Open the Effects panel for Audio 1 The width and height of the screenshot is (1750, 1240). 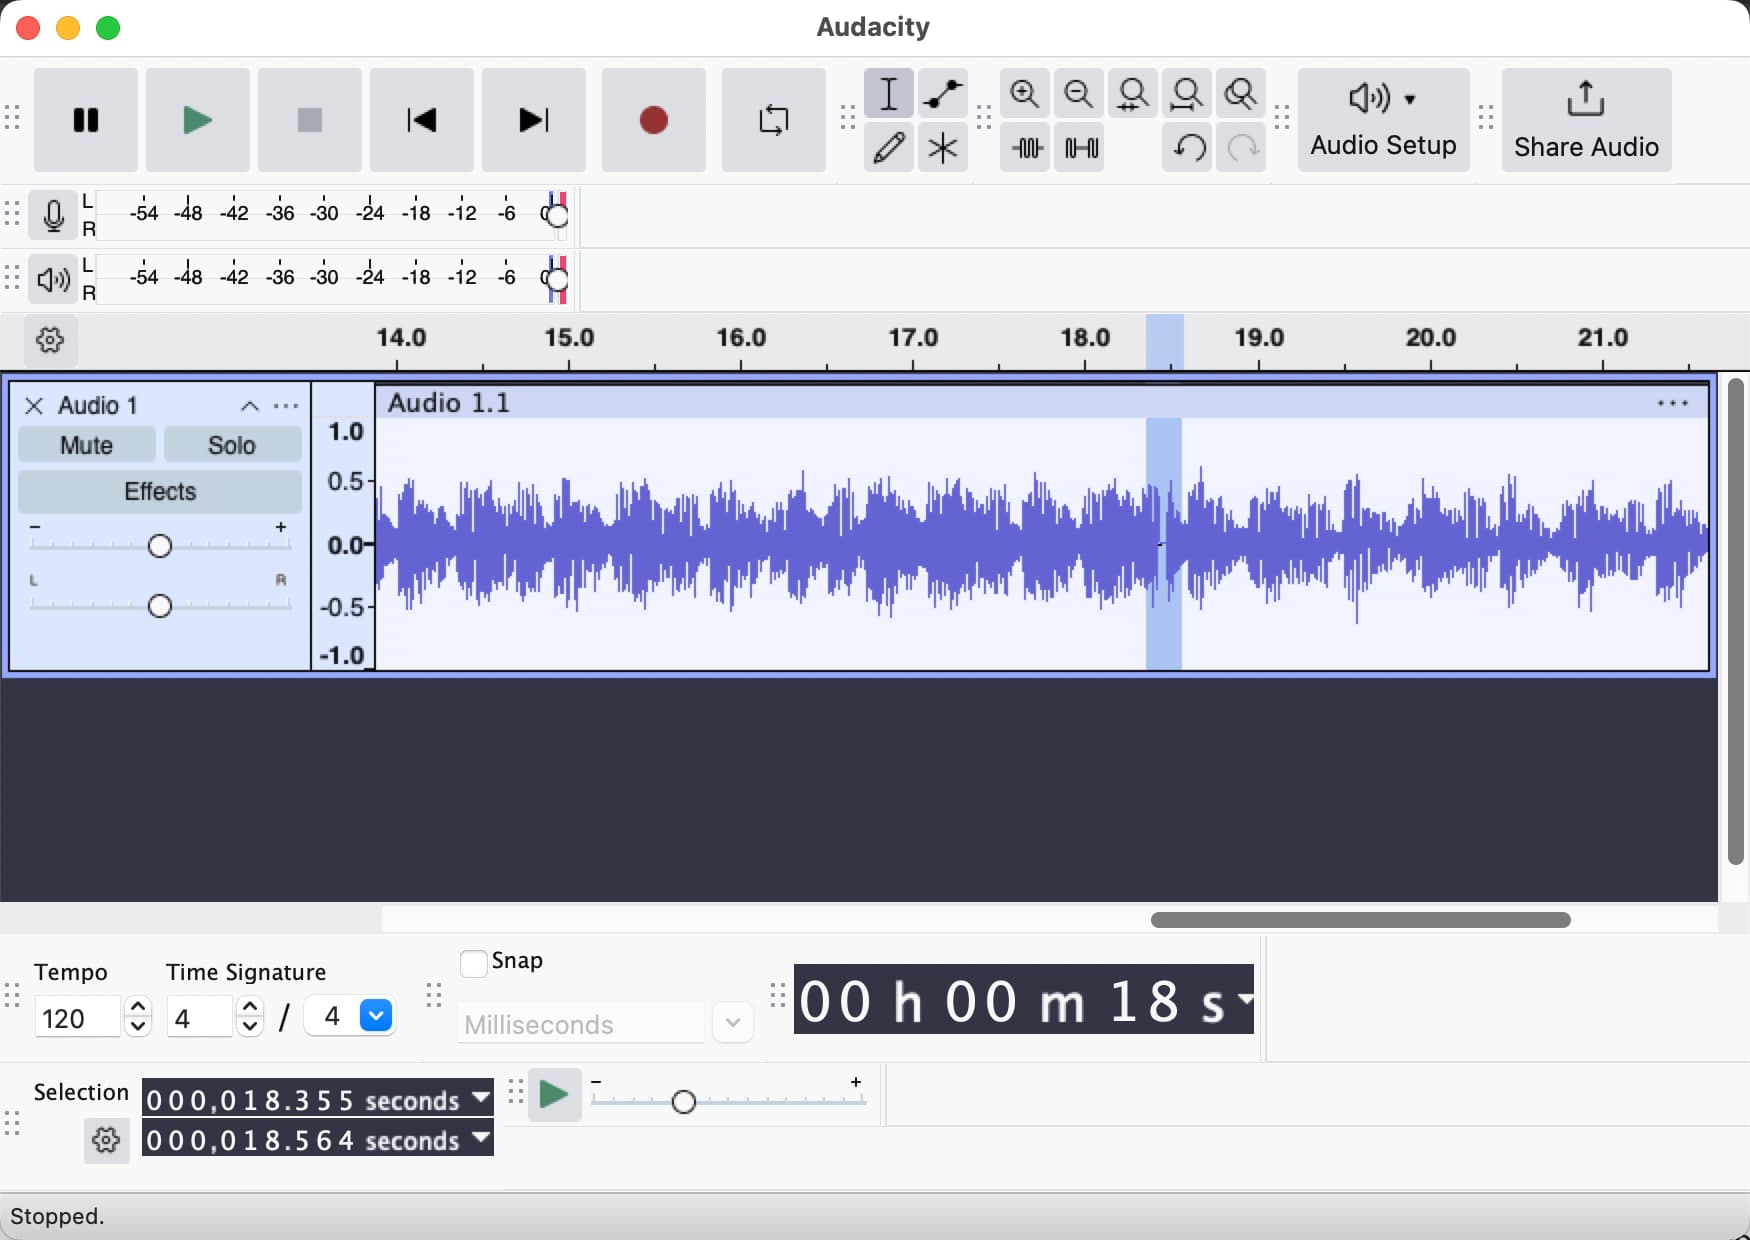[160, 491]
